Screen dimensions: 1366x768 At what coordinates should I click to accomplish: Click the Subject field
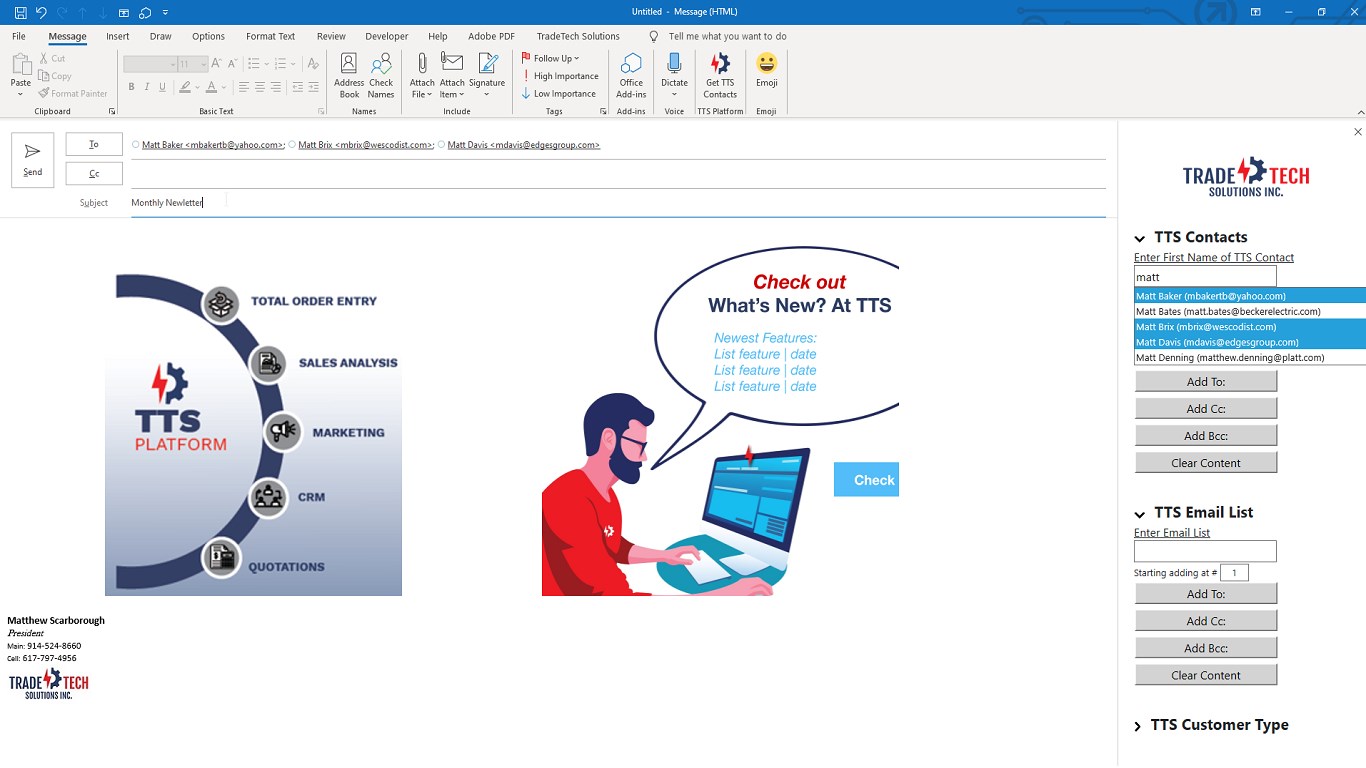(618, 202)
